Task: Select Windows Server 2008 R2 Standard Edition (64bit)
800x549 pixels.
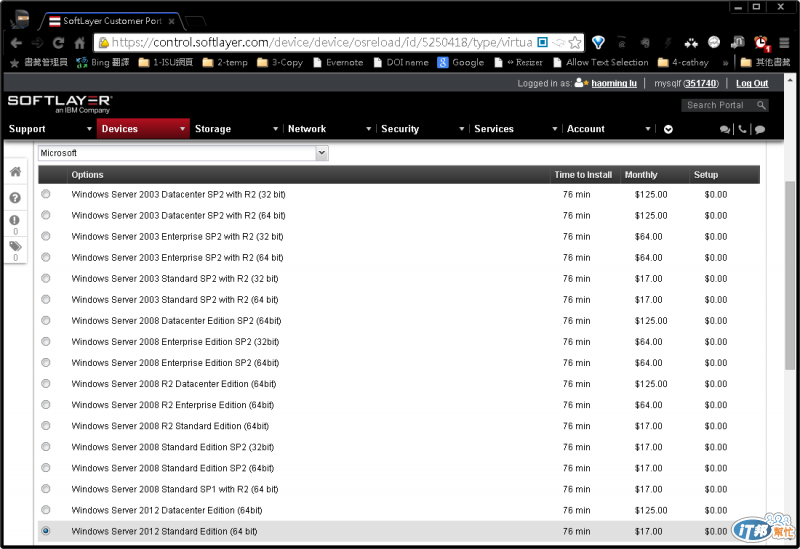Action: tap(46, 426)
